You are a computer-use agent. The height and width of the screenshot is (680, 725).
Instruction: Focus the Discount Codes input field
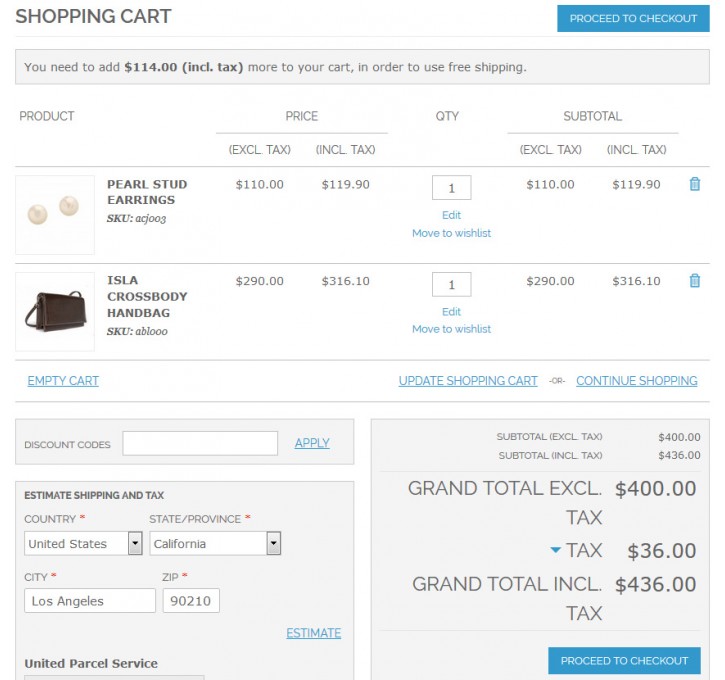click(200, 443)
